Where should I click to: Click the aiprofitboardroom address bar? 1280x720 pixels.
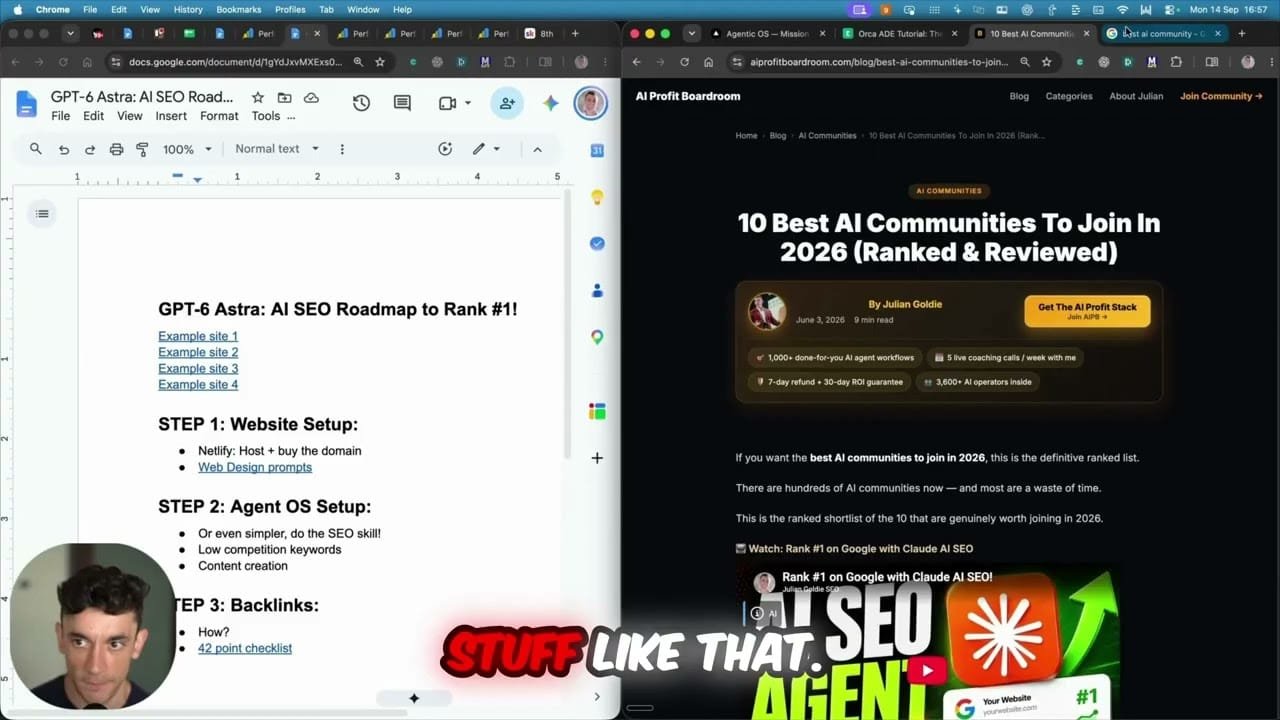point(879,62)
